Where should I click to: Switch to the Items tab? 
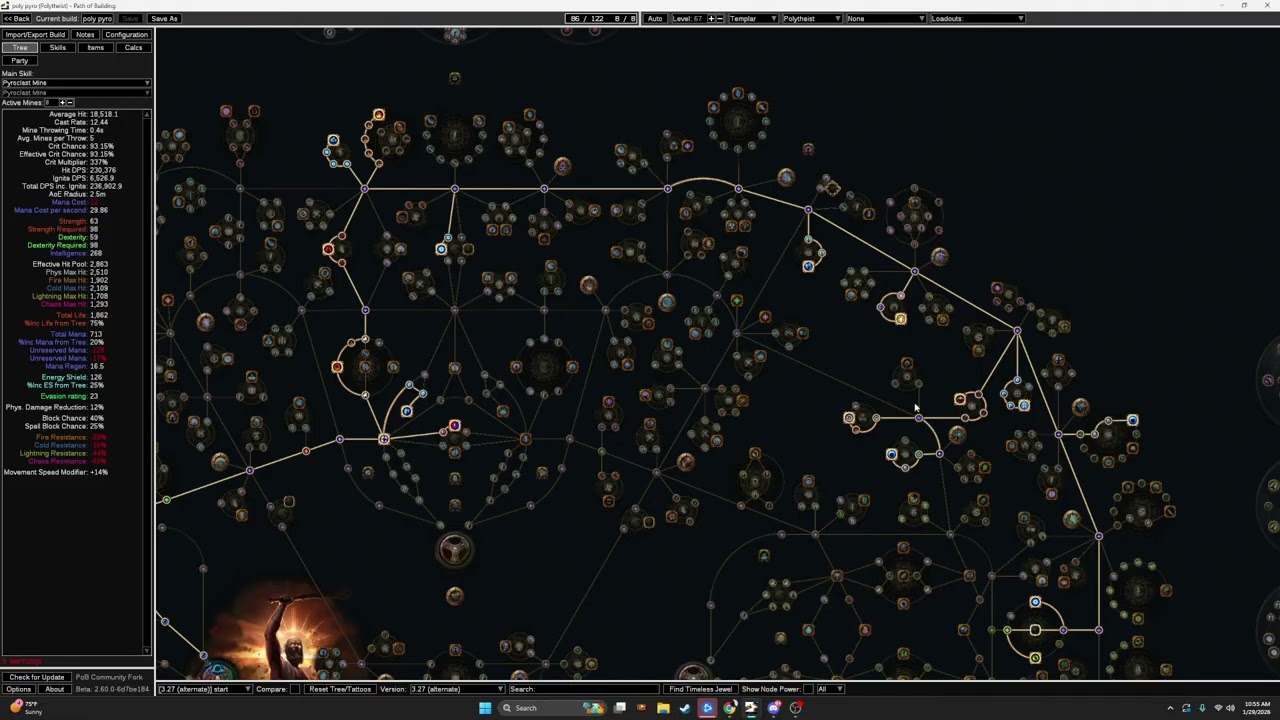click(96, 48)
